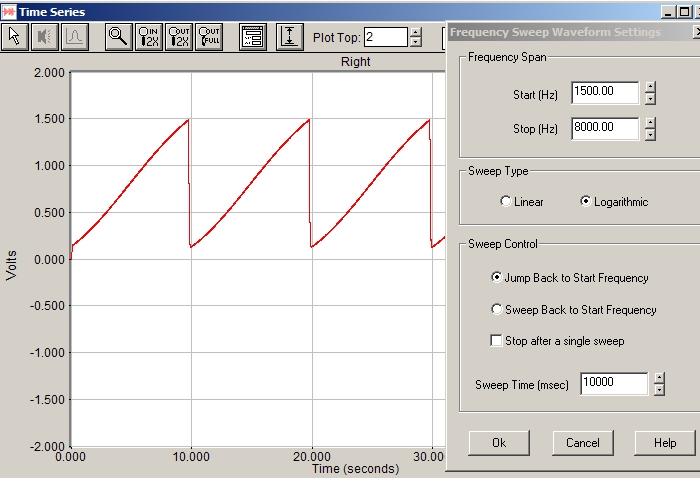Select Logarithmic sweep type

pyautogui.click(x=585, y=202)
